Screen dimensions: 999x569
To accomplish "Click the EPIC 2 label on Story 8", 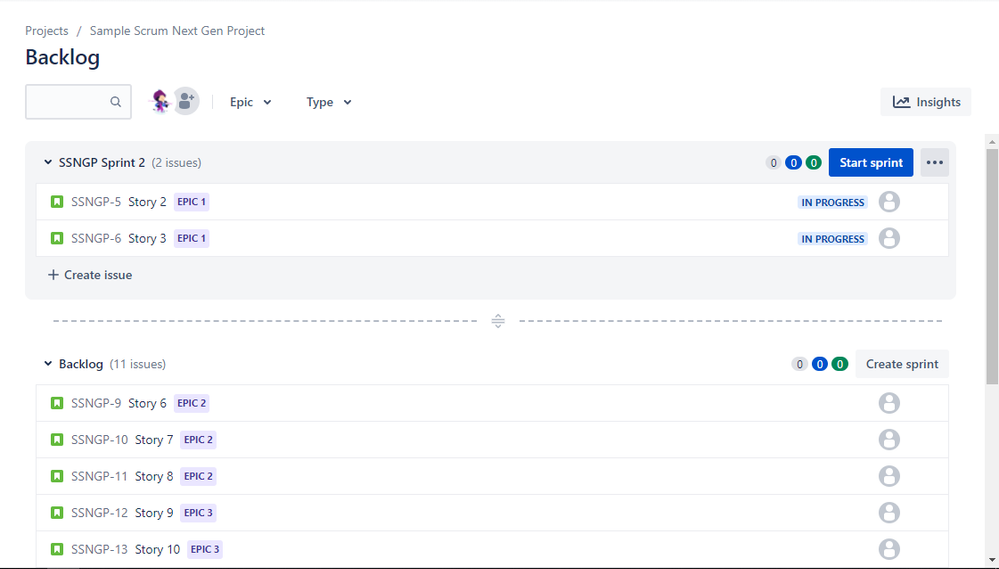I will (198, 476).
